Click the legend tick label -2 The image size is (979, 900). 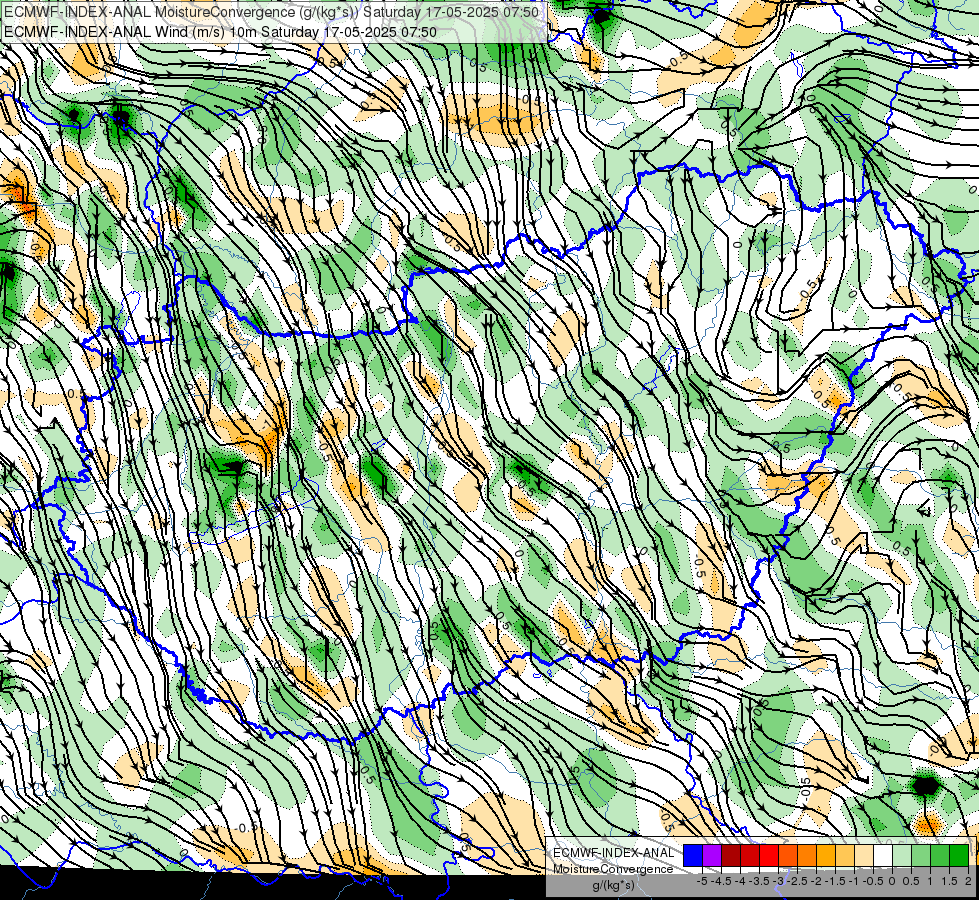pos(817,881)
